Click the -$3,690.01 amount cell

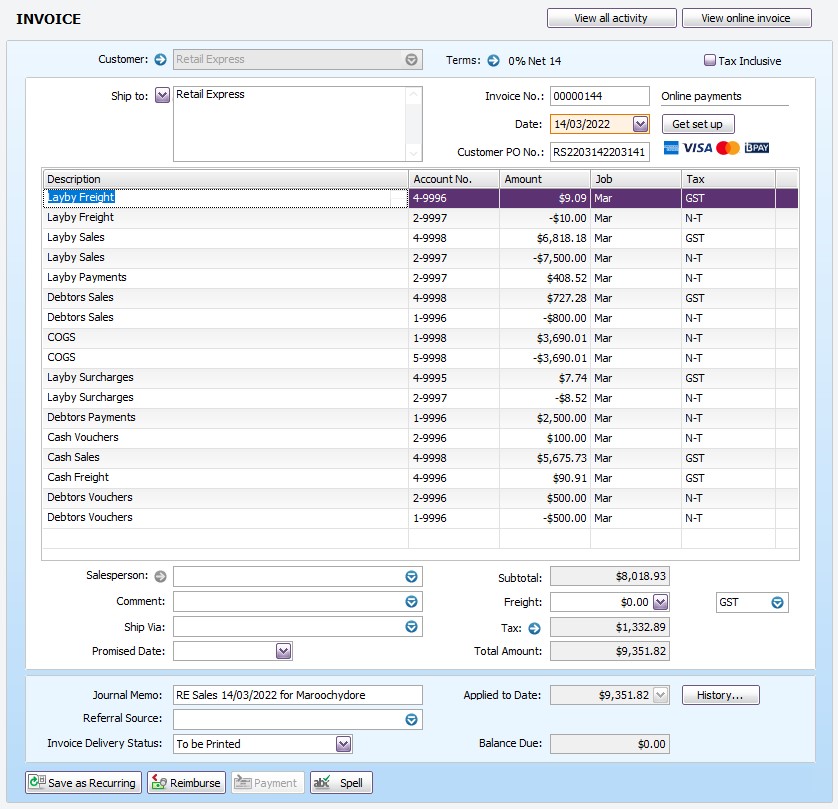(545, 358)
